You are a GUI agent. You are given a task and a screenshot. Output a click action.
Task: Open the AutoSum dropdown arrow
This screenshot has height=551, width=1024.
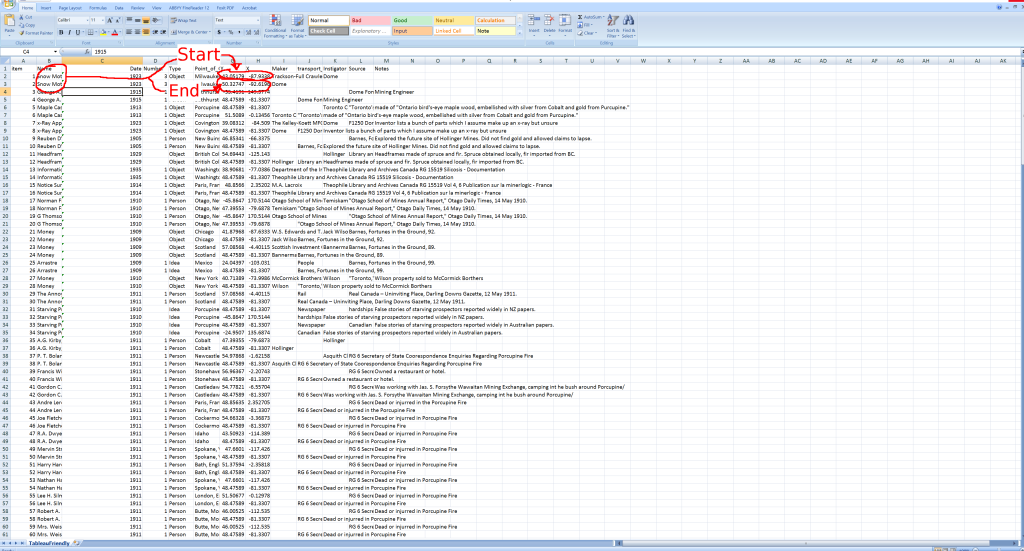tap(603, 17)
